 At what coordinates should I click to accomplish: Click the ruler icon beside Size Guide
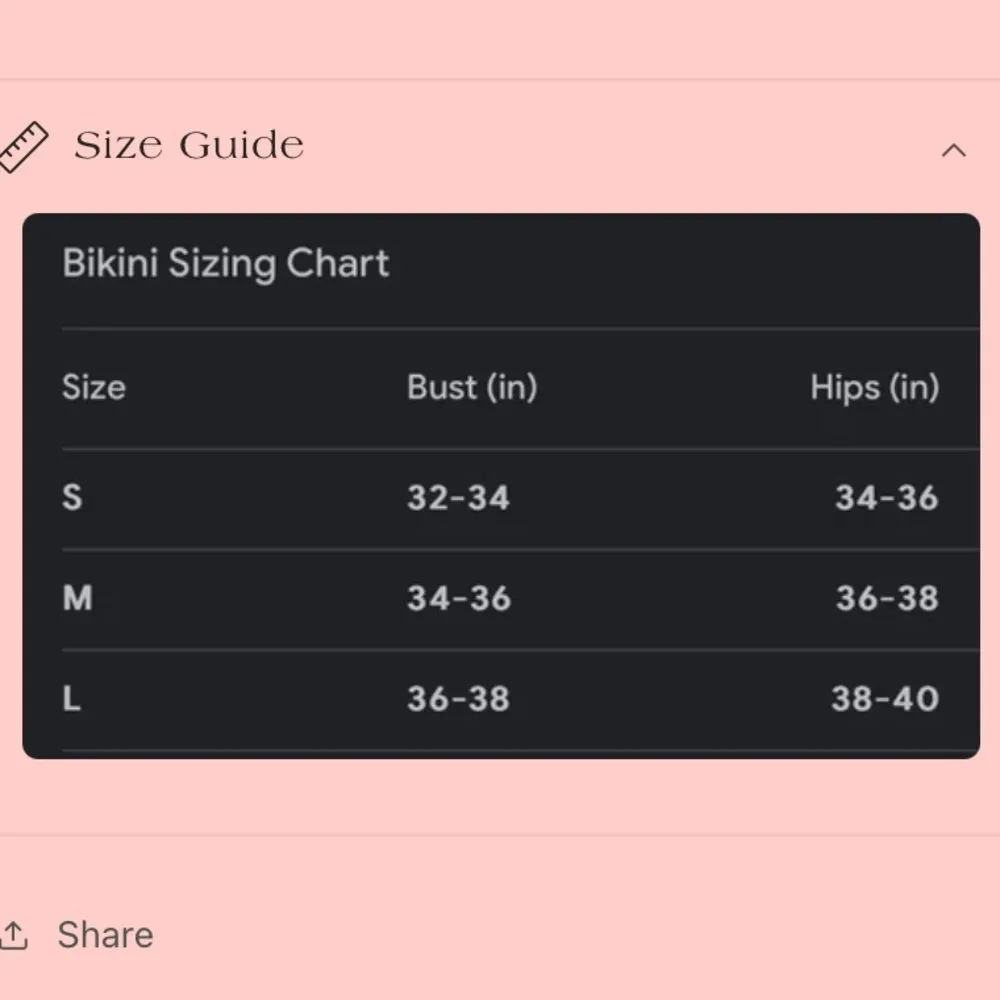click(x=23, y=147)
